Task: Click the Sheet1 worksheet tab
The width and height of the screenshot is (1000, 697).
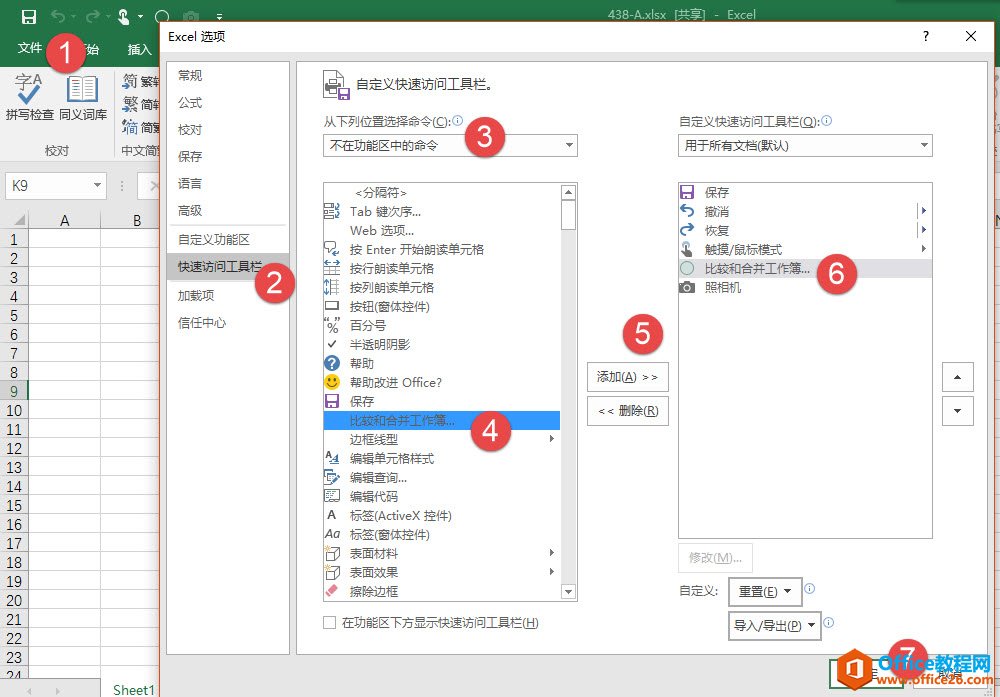Action: pyautogui.click(x=133, y=689)
